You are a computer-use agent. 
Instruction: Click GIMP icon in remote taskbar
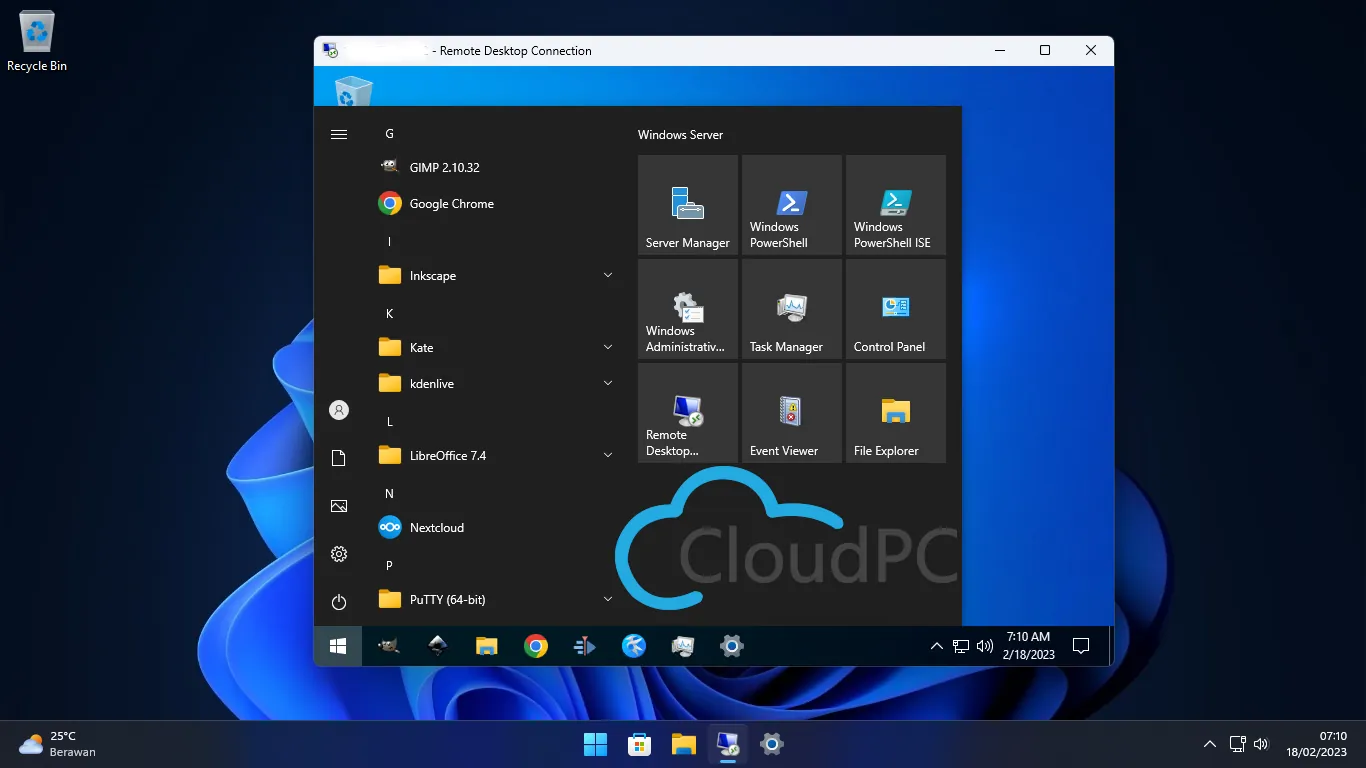click(x=388, y=646)
